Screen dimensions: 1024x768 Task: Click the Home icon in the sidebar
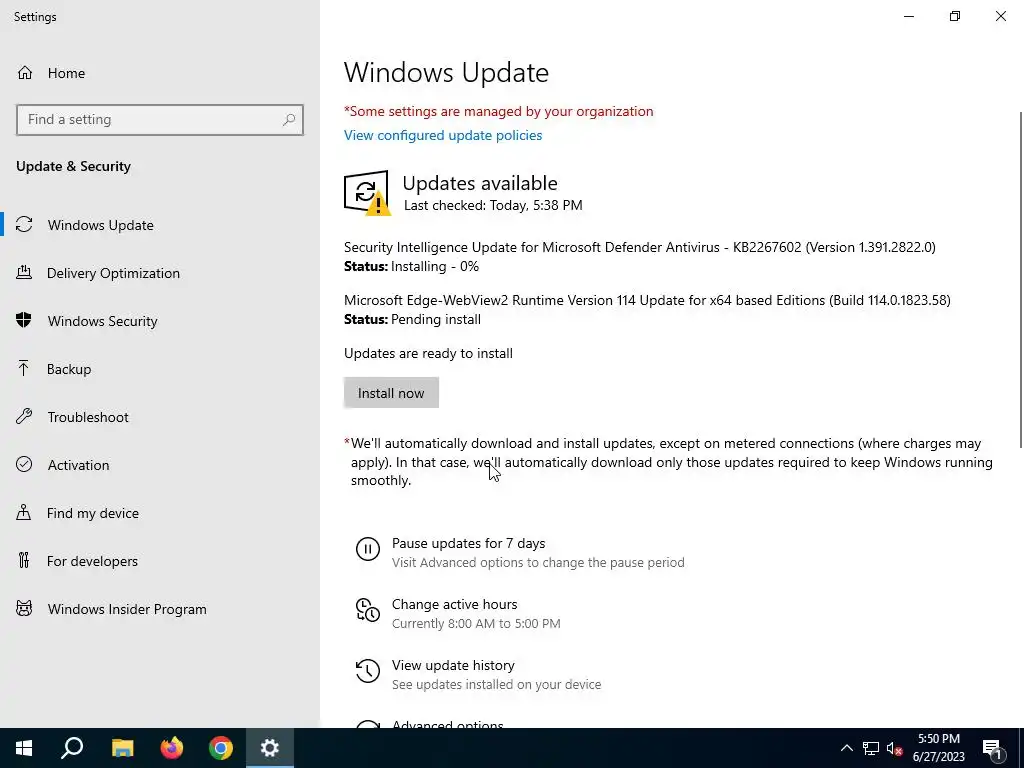pos(25,72)
